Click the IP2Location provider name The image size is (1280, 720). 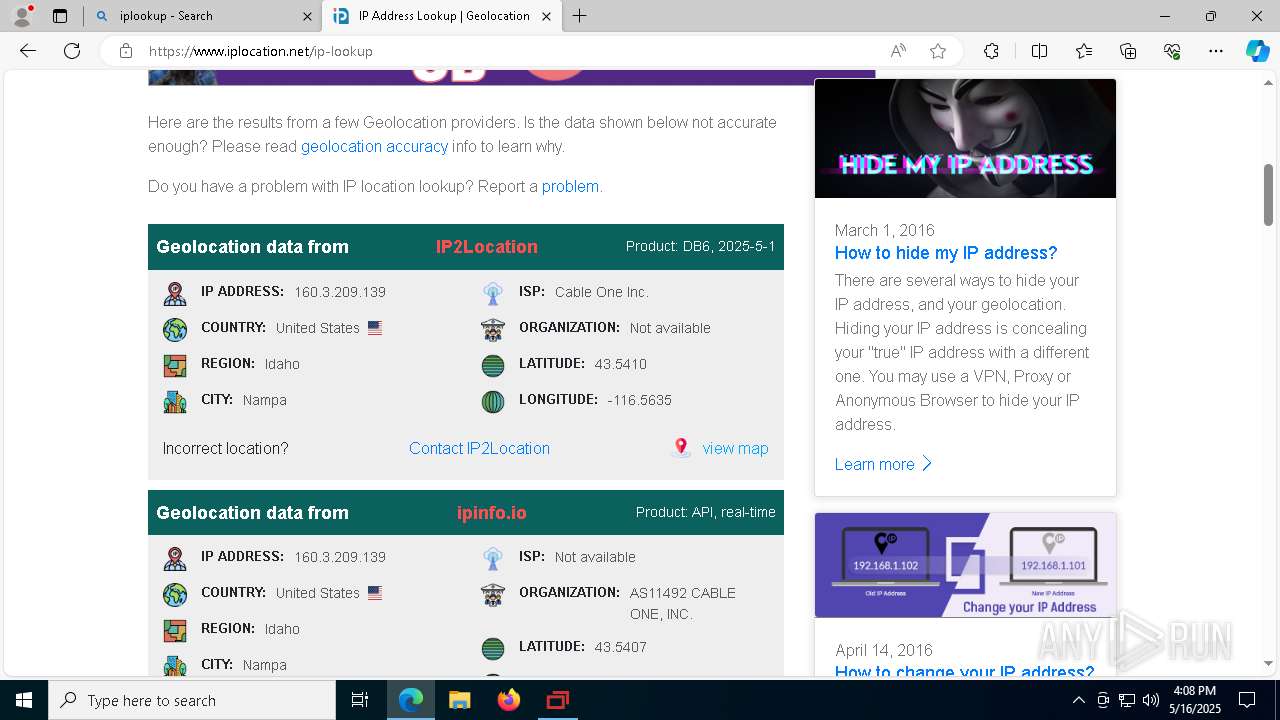pos(487,246)
